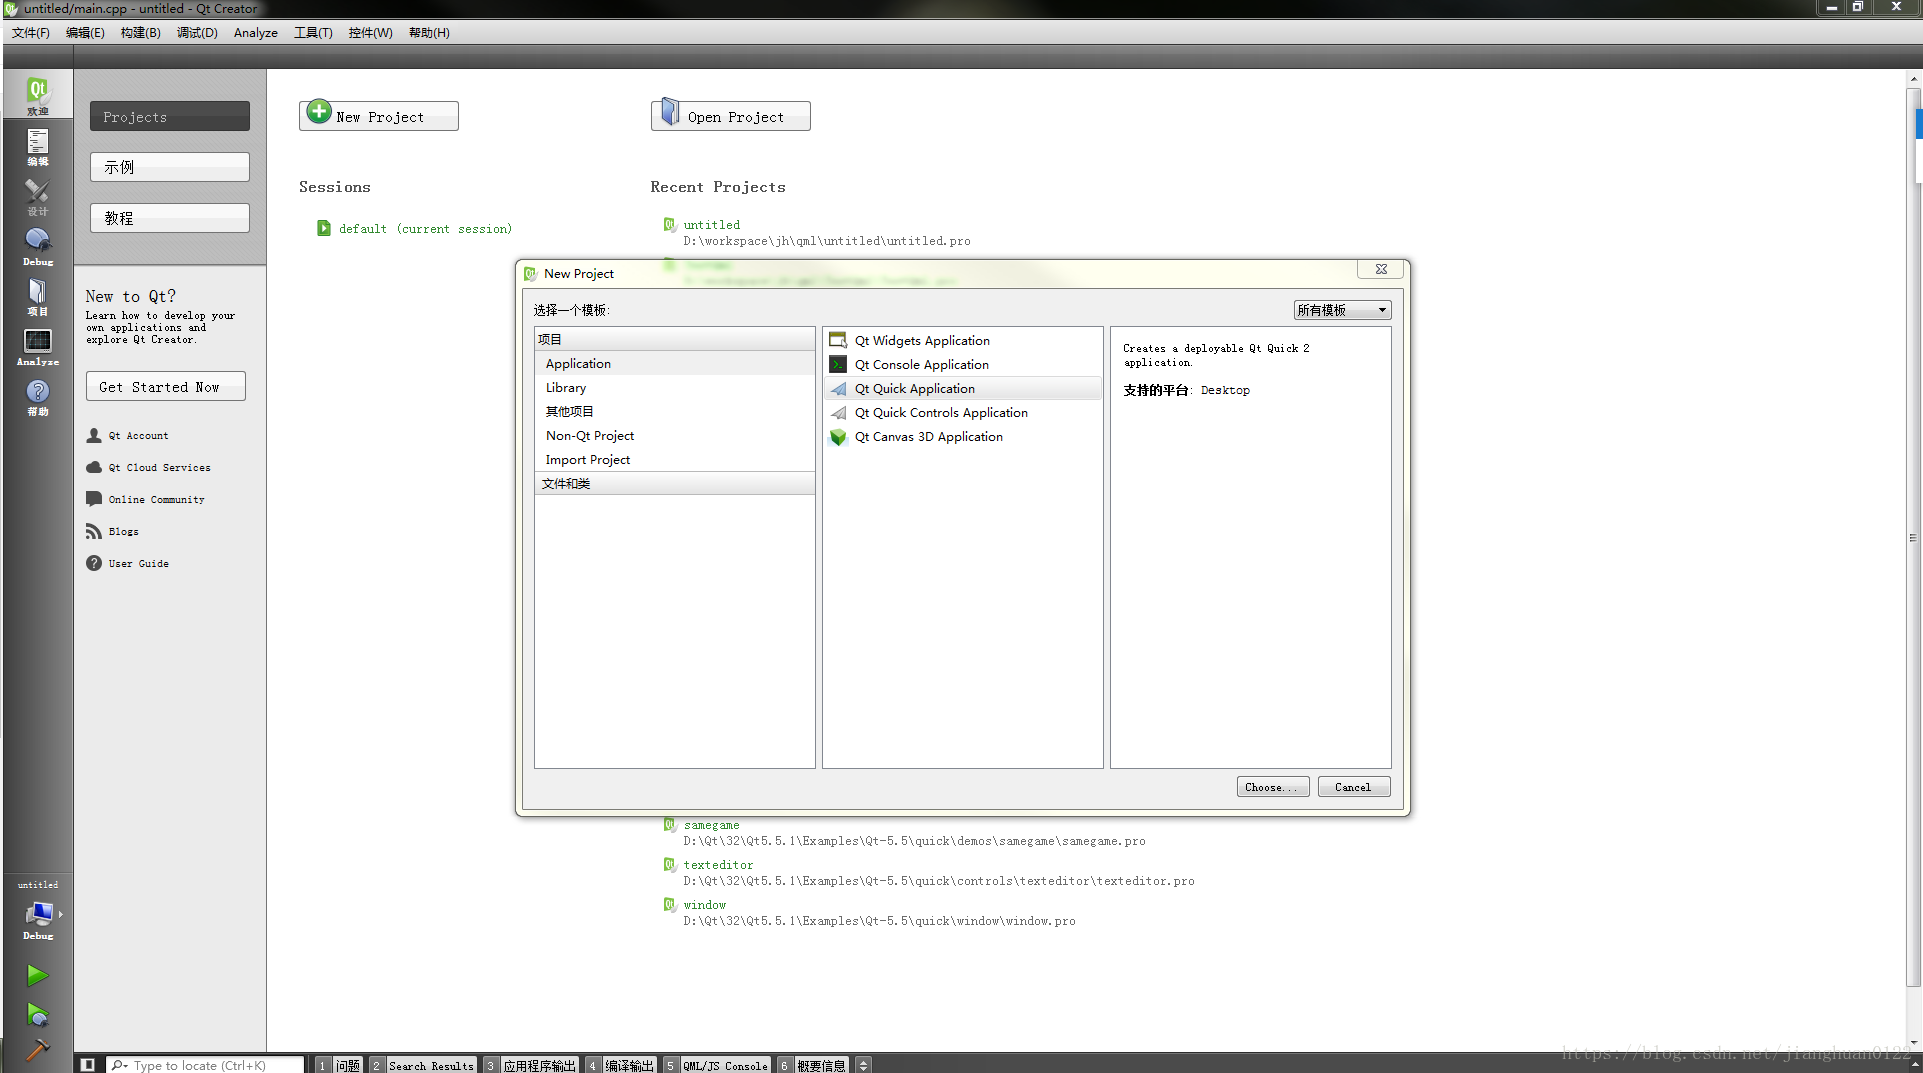
Task: Open the Design mode icon
Action: pyautogui.click(x=37, y=196)
